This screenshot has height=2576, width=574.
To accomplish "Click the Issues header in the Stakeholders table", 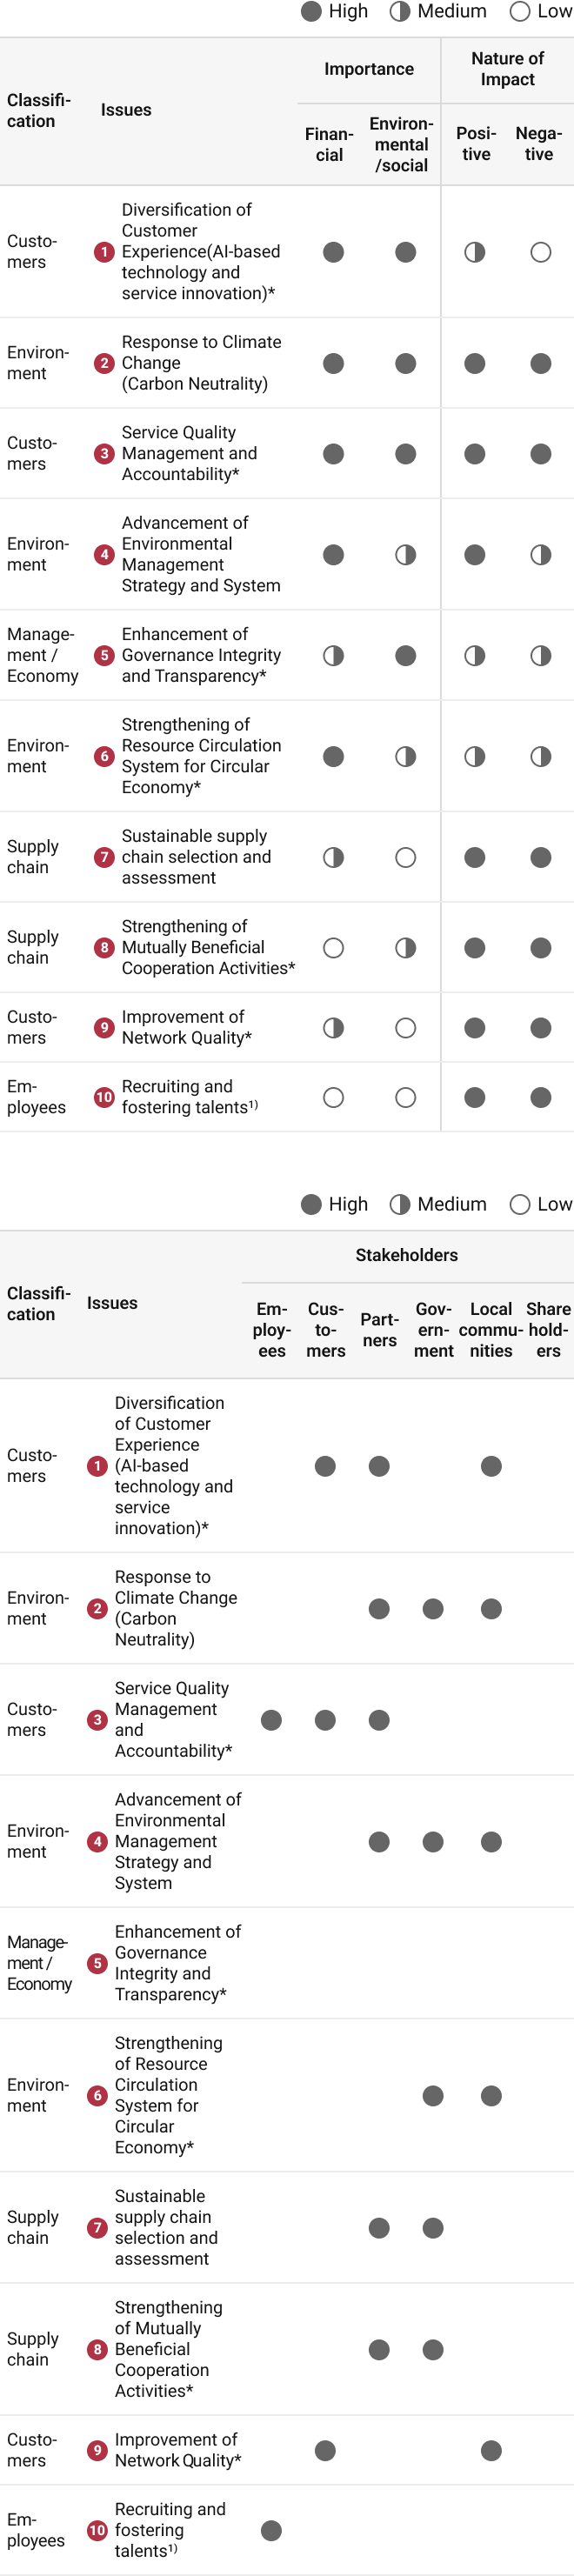I will click(112, 1303).
